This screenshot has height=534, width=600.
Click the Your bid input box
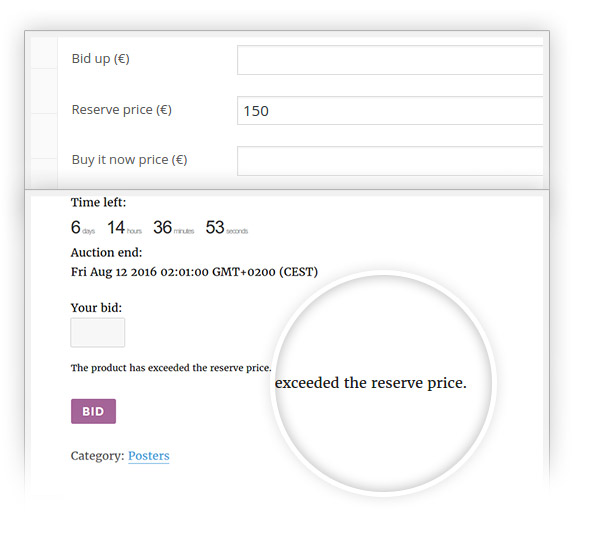coord(98,332)
